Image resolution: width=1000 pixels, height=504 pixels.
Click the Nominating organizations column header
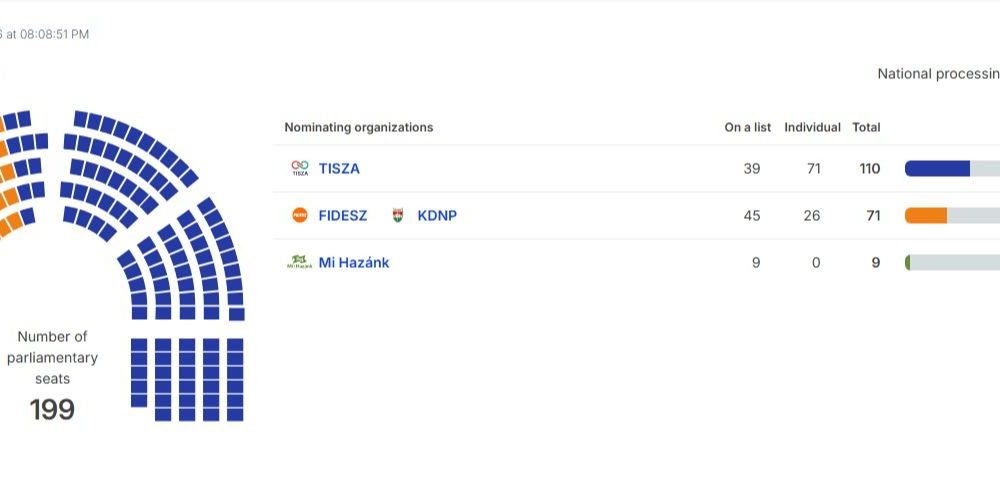pos(359,128)
